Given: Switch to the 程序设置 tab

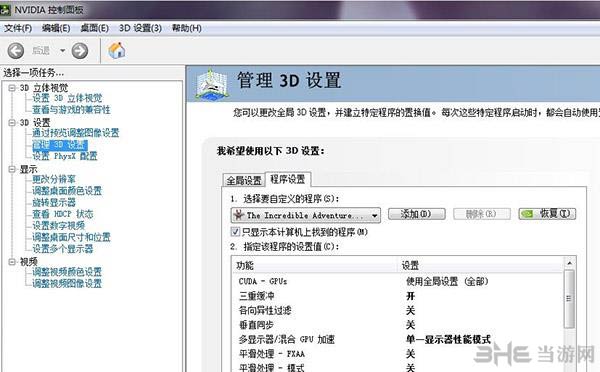Looking at the screenshot, I should (288, 179).
